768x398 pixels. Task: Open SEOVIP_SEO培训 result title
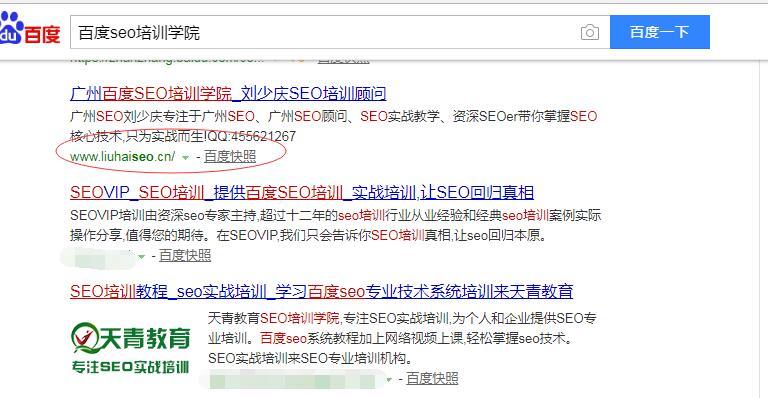pos(302,192)
